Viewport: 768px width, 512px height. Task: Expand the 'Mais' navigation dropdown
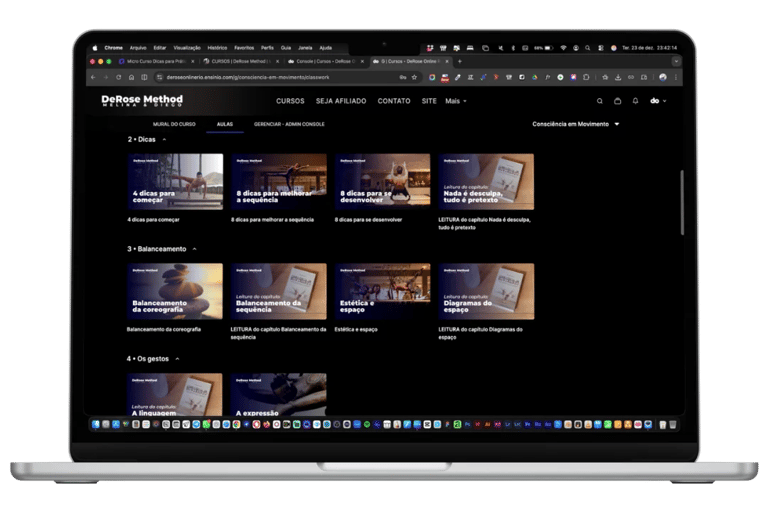point(456,101)
